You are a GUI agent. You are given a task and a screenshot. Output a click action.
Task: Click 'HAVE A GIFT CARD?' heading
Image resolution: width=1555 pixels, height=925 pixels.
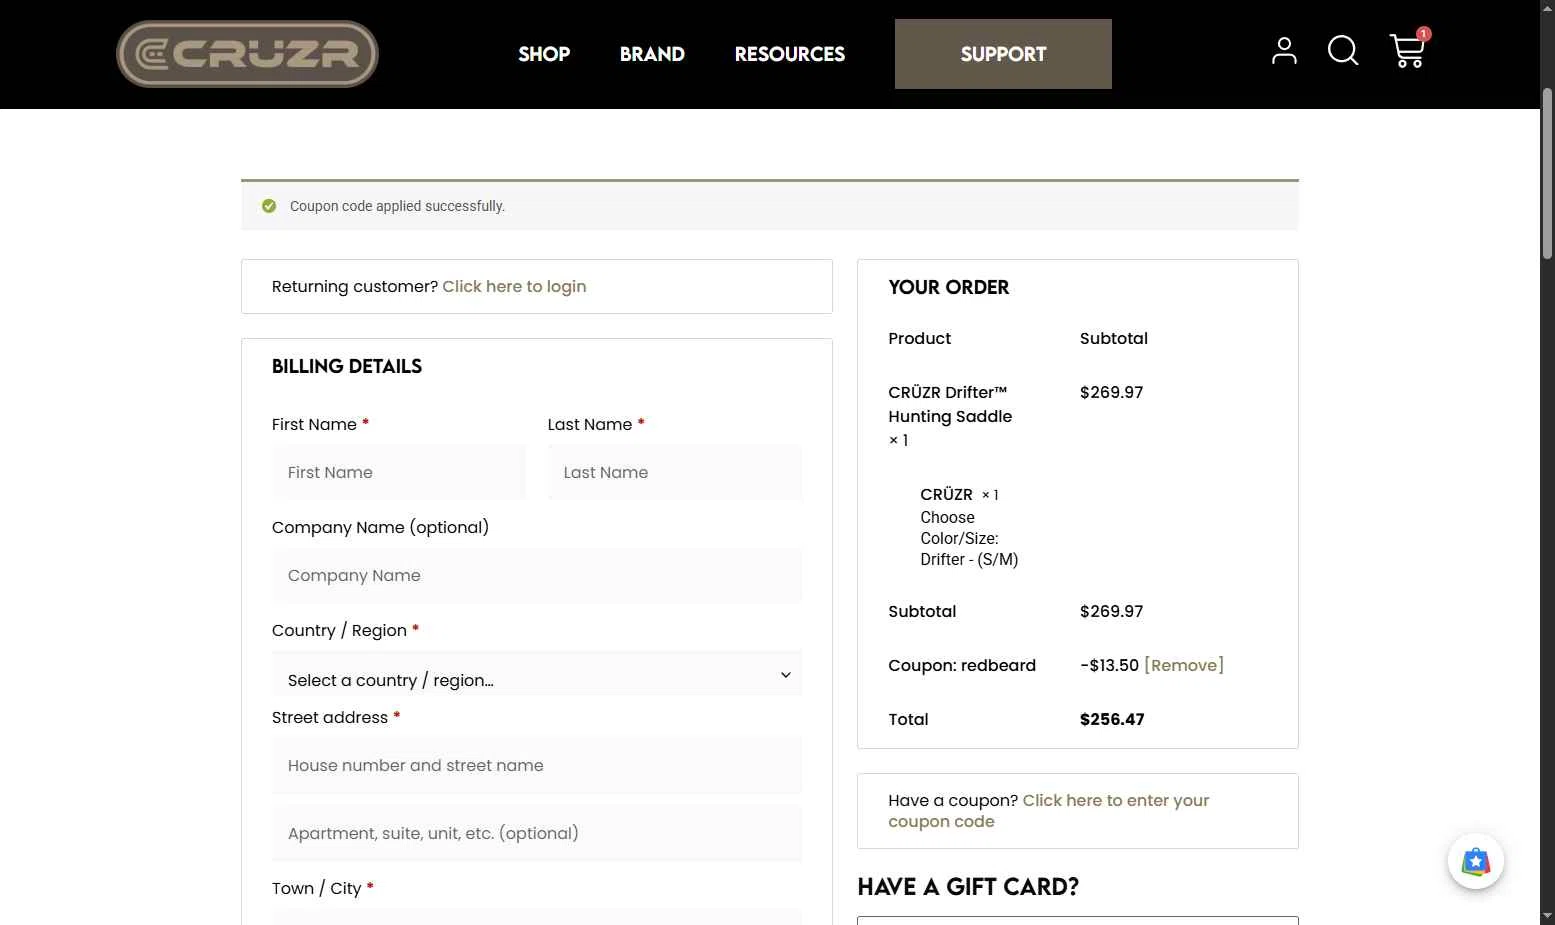(x=968, y=887)
